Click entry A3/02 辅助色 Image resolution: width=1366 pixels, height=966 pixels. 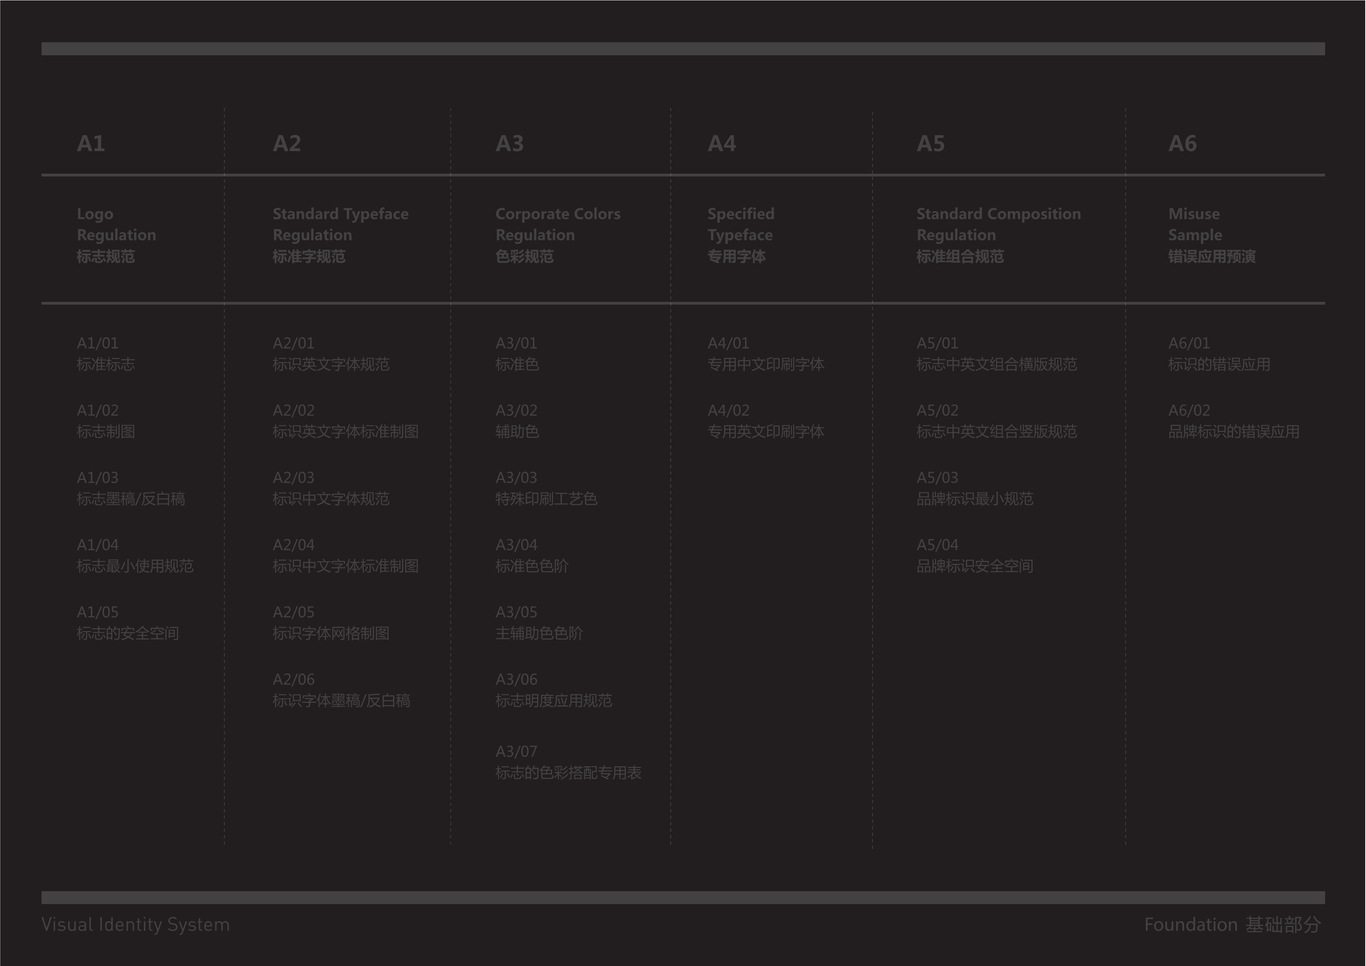tap(518, 421)
